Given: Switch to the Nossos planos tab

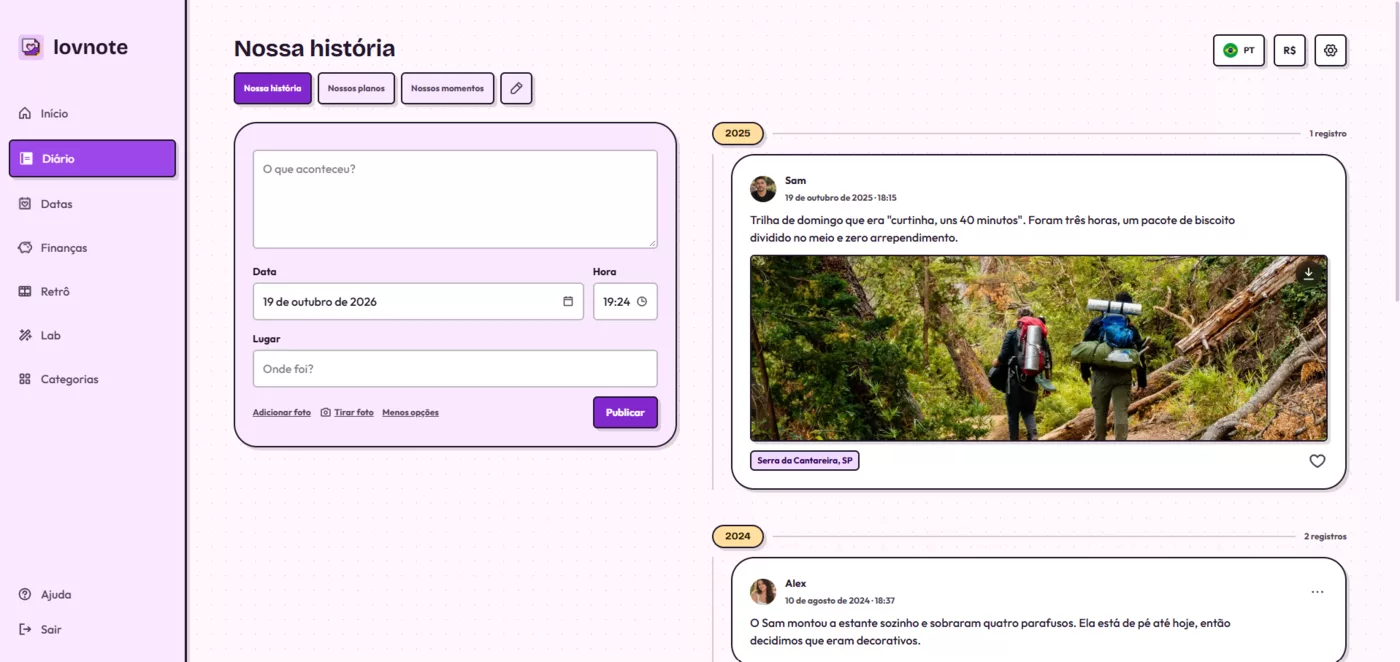Looking at the screenshot, I should tap(356, 88).
